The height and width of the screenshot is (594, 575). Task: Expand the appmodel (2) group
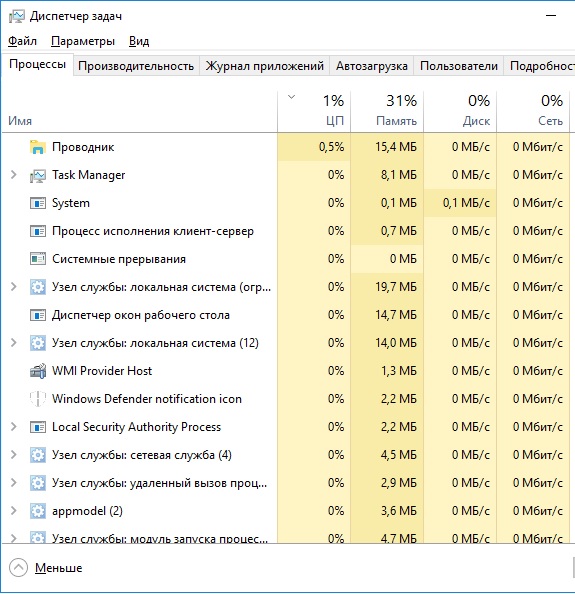pyautogui.click(x=14, y=511)
